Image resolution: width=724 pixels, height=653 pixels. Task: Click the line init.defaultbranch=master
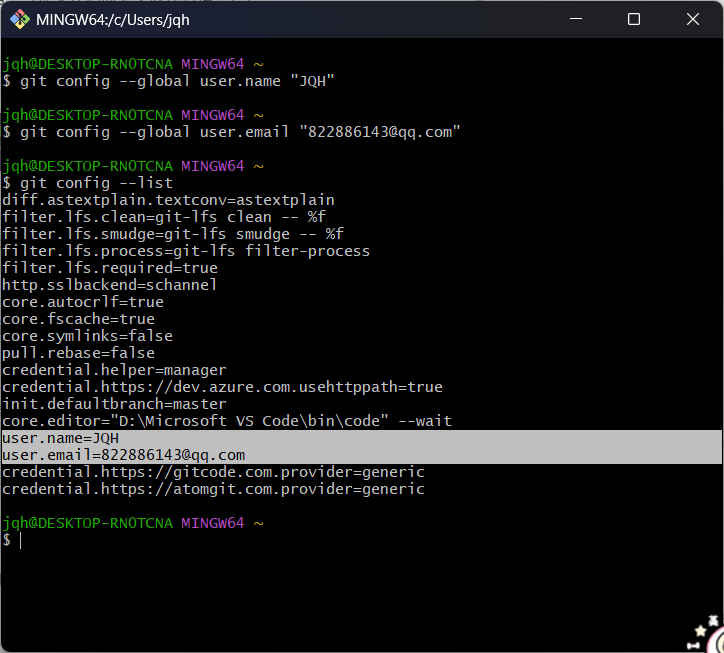click(x=115, y=404)
